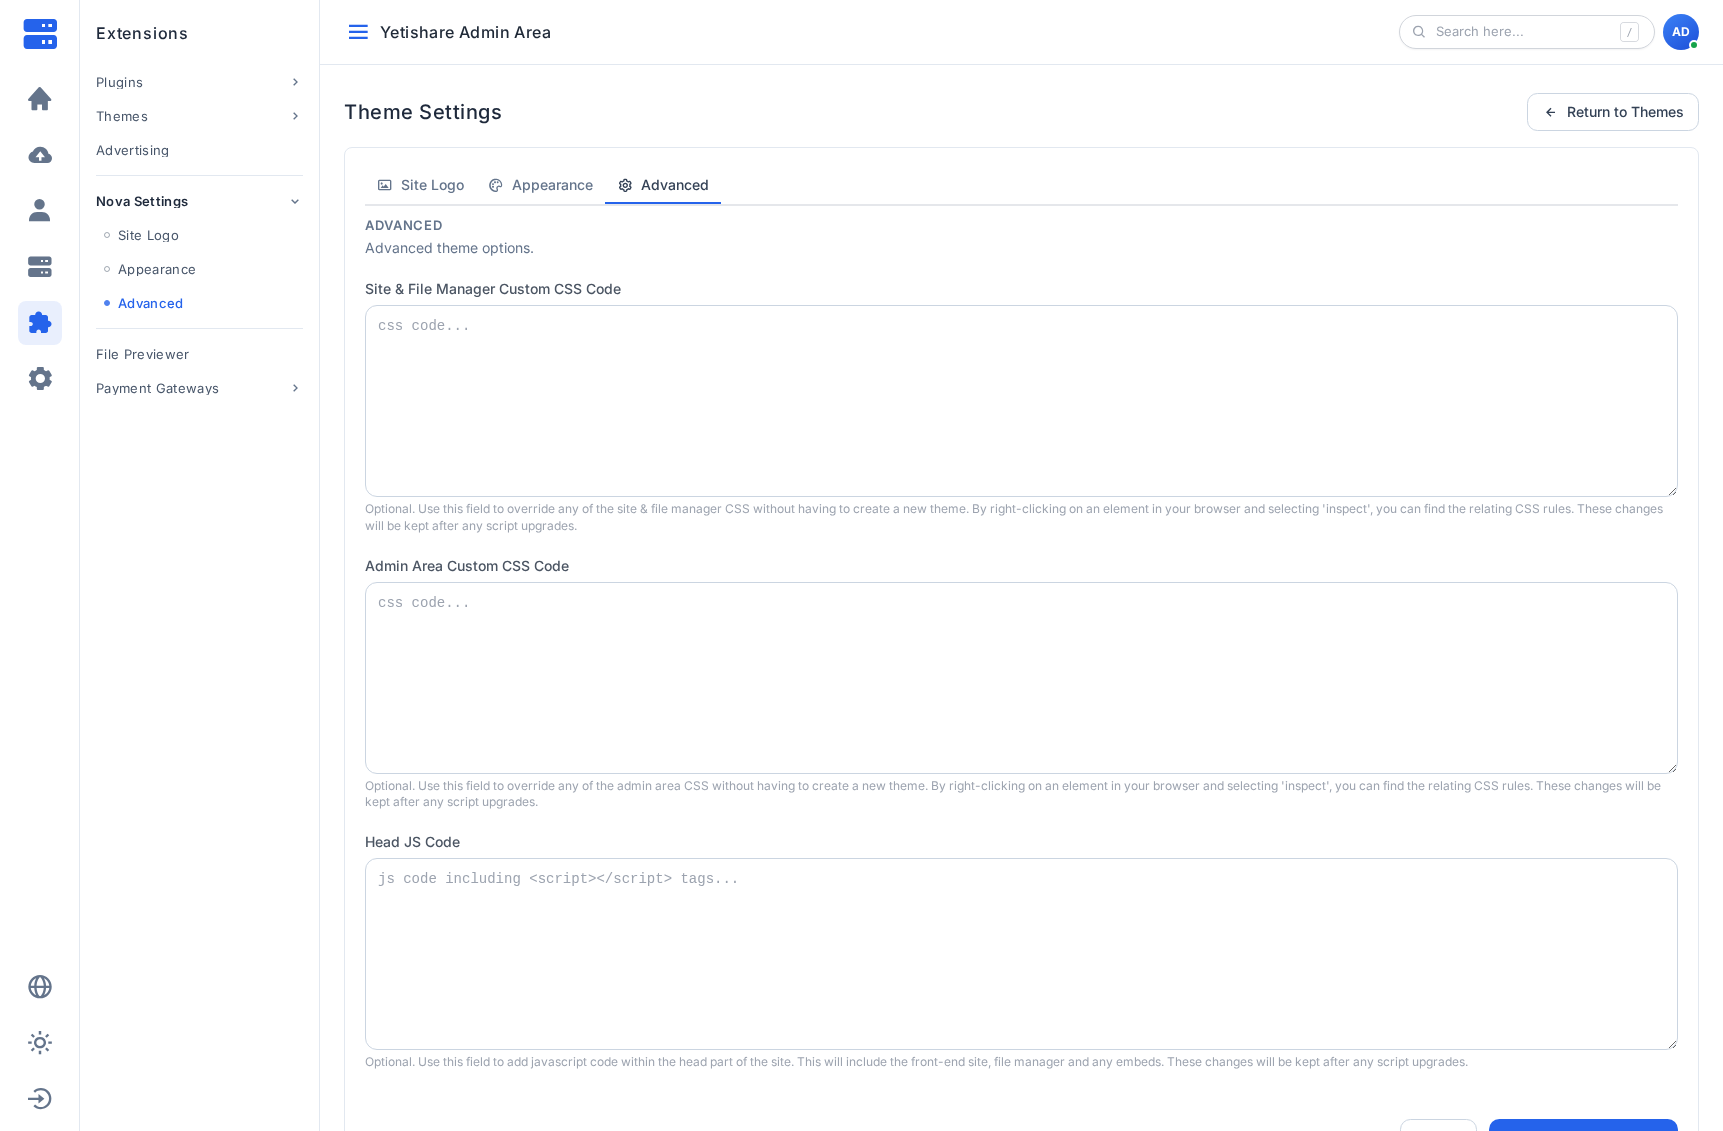Click the Yetishare Admin Area title

pyautogui.click(x=465, y=32)
